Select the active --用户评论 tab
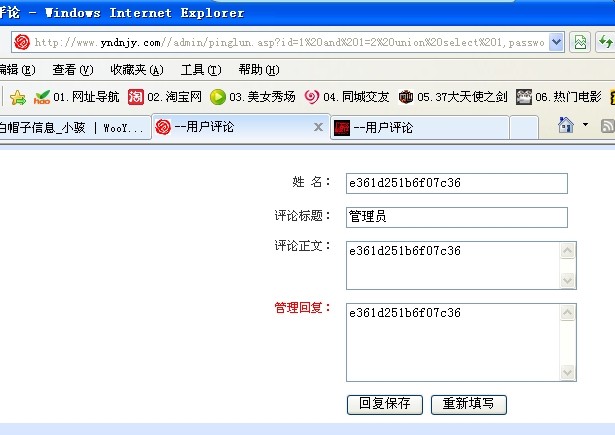The width and height of the screenshot is (615, 435). (240, 127)
